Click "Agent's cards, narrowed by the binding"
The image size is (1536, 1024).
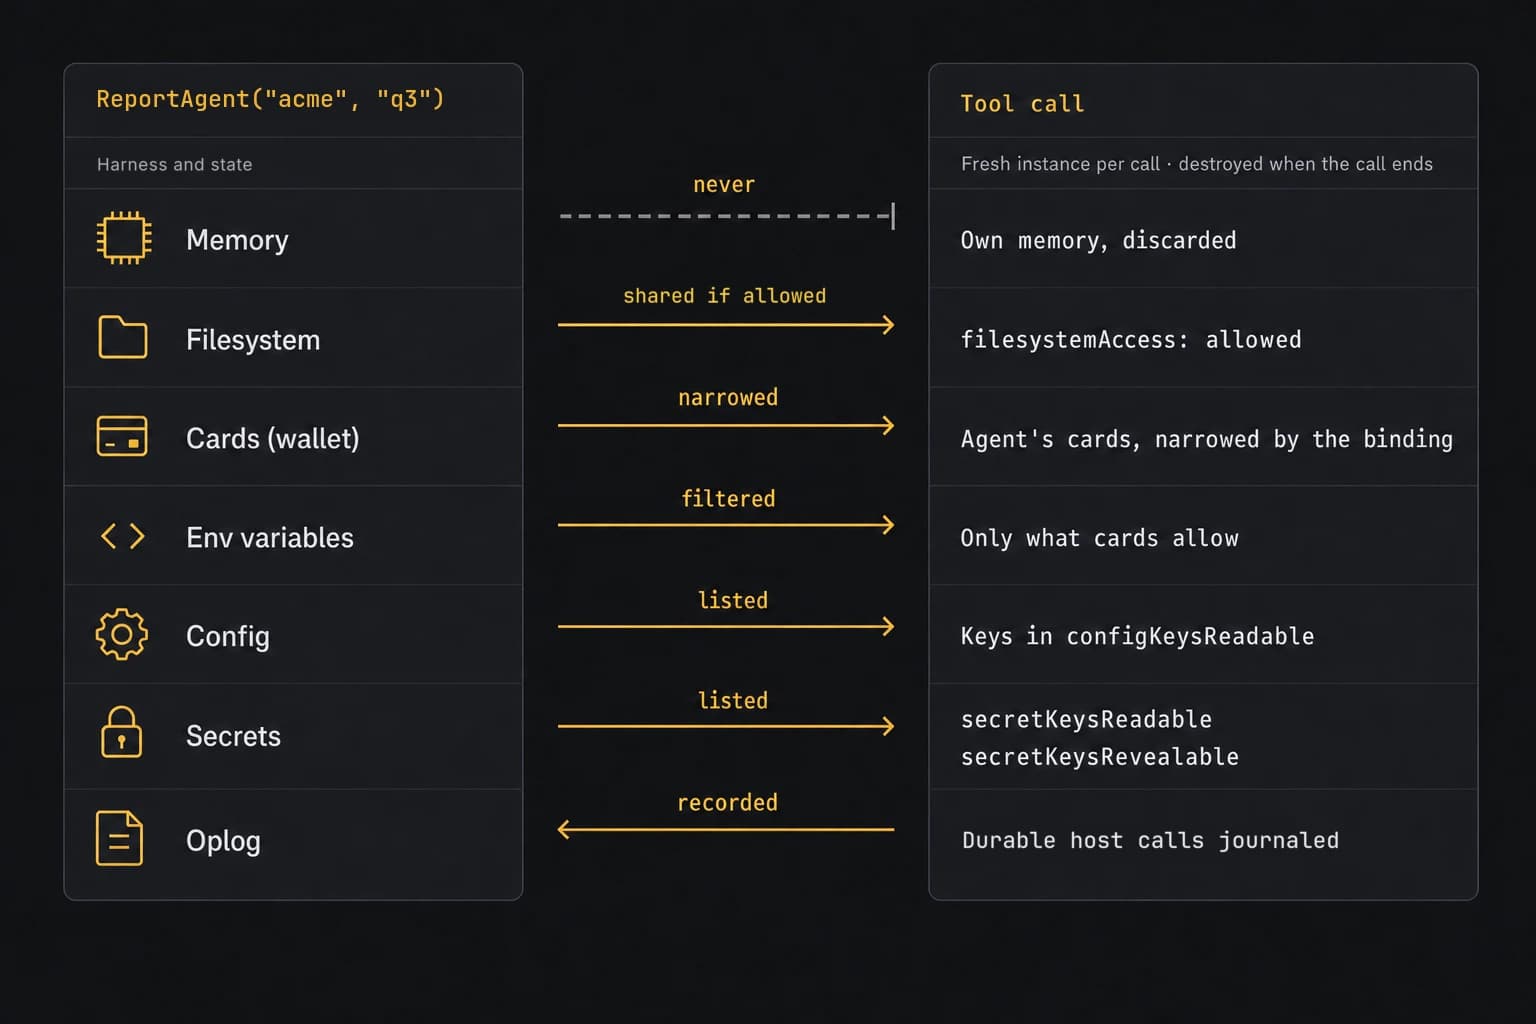point(1207,439)
